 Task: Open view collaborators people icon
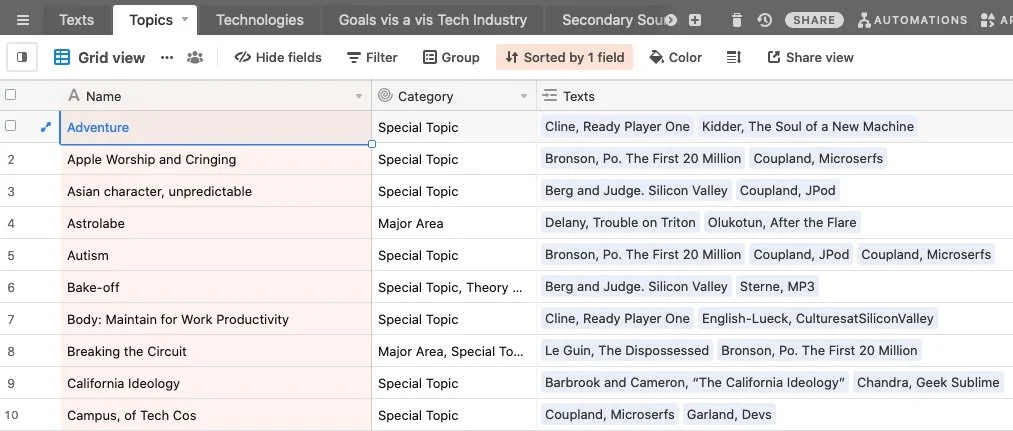(x=194, y=58)
